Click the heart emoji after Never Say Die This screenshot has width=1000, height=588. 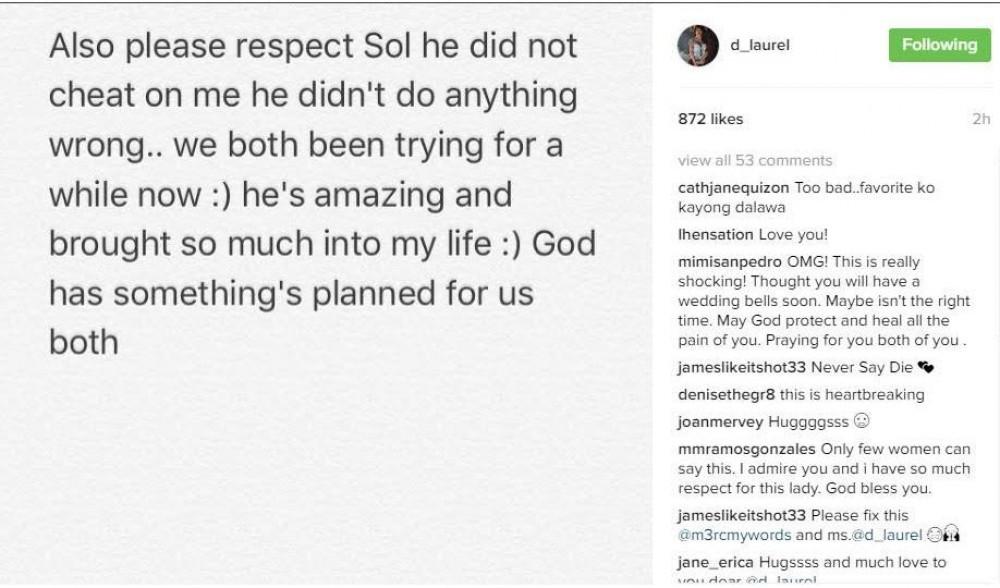[925, 367]
